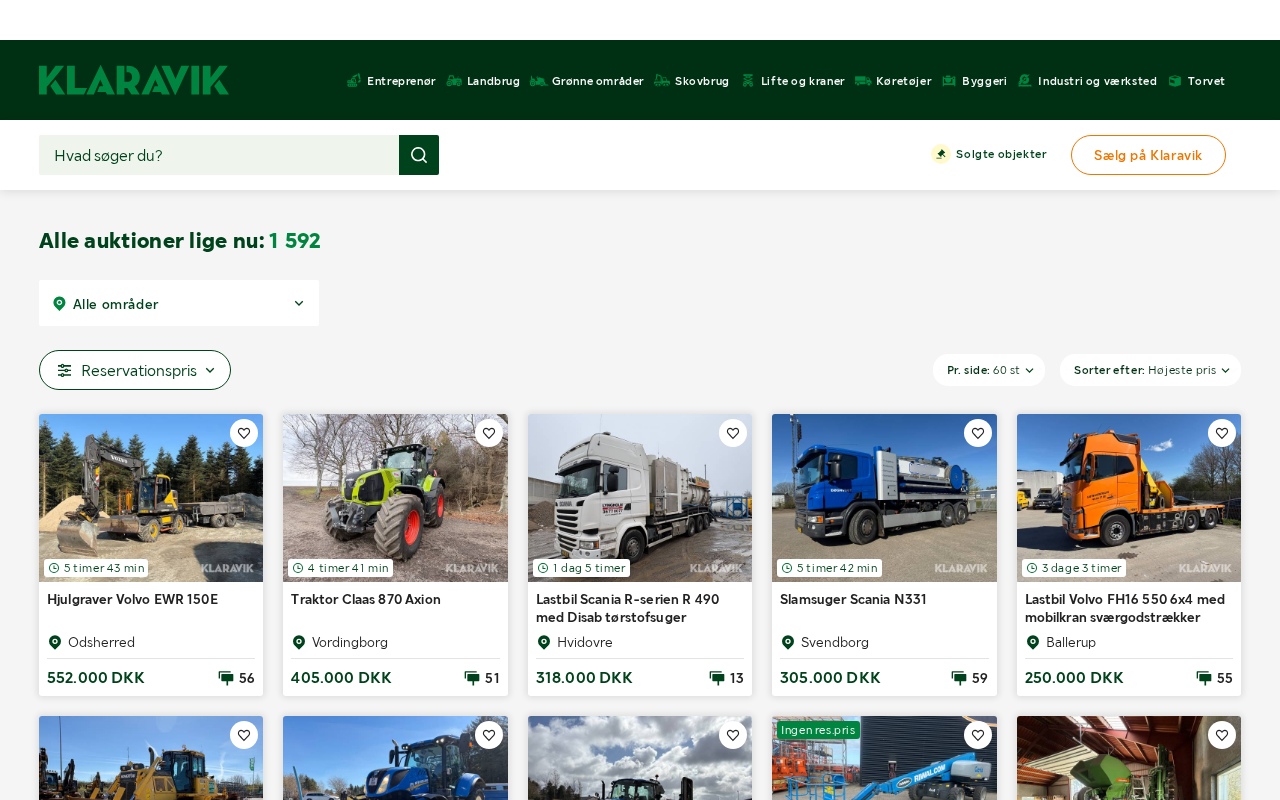Click the location pin beside Svendborg
Viewport: 1280px width, 800px height.
[x=788, y=642]
